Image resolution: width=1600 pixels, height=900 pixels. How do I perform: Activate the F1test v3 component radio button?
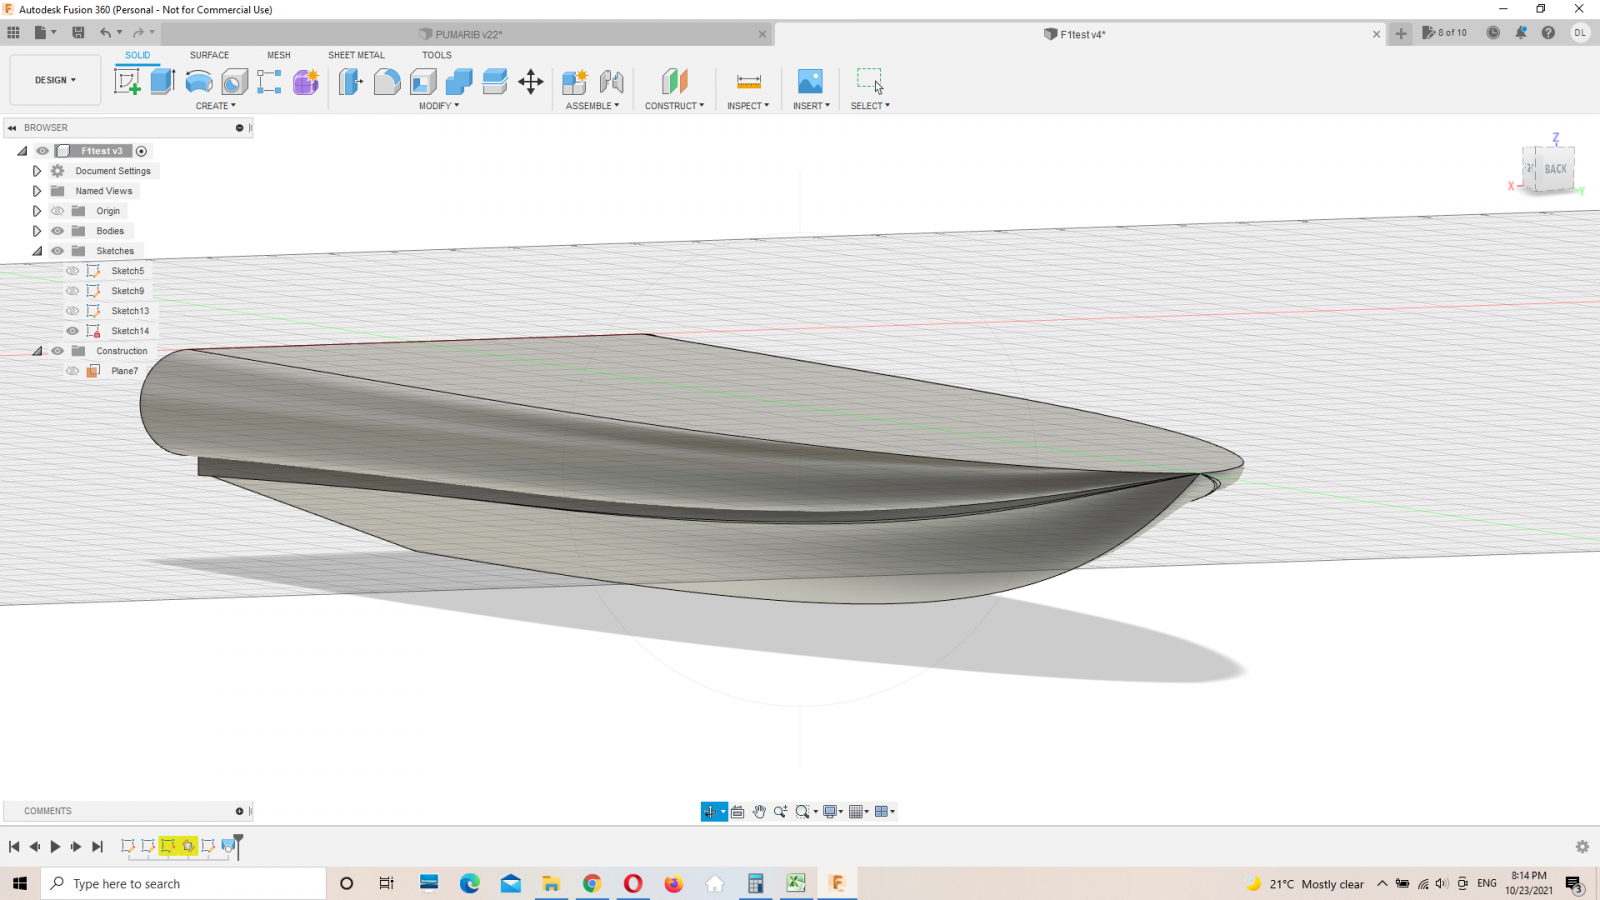click(141, 151)
